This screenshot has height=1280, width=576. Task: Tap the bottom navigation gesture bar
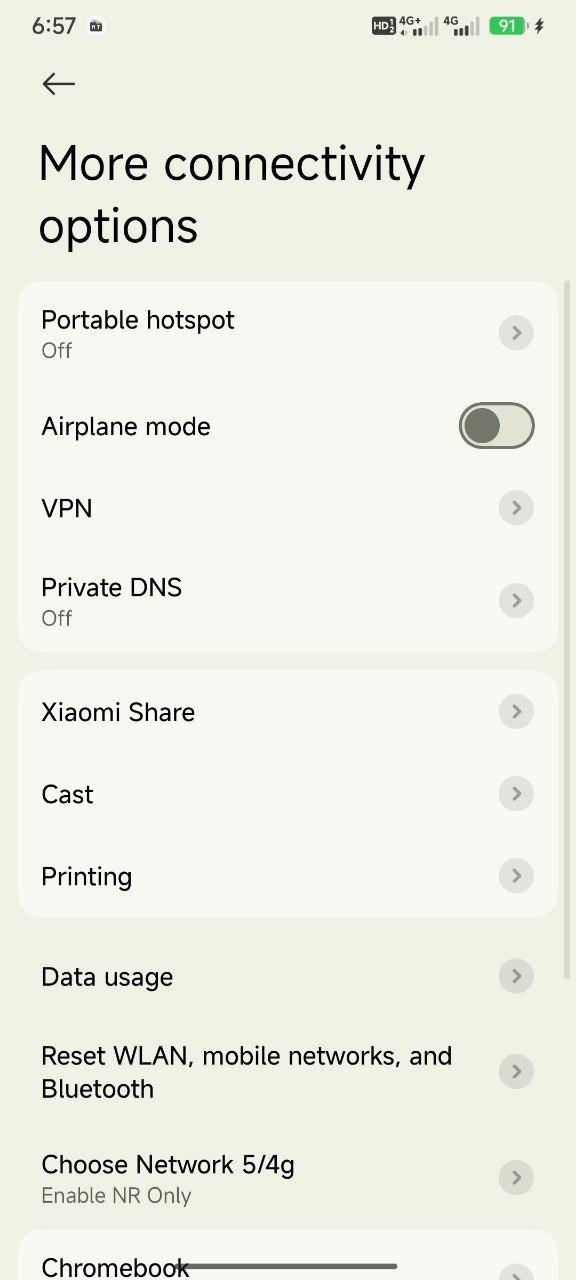point(287,1267)
